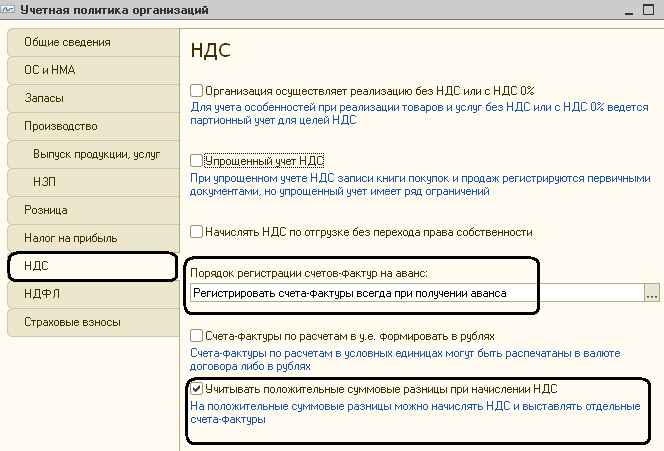Screen dimensions: 664x451
Task: Uncheck Учитывать положительные суммовые разницы checkbox
Action: pos(196,388)
